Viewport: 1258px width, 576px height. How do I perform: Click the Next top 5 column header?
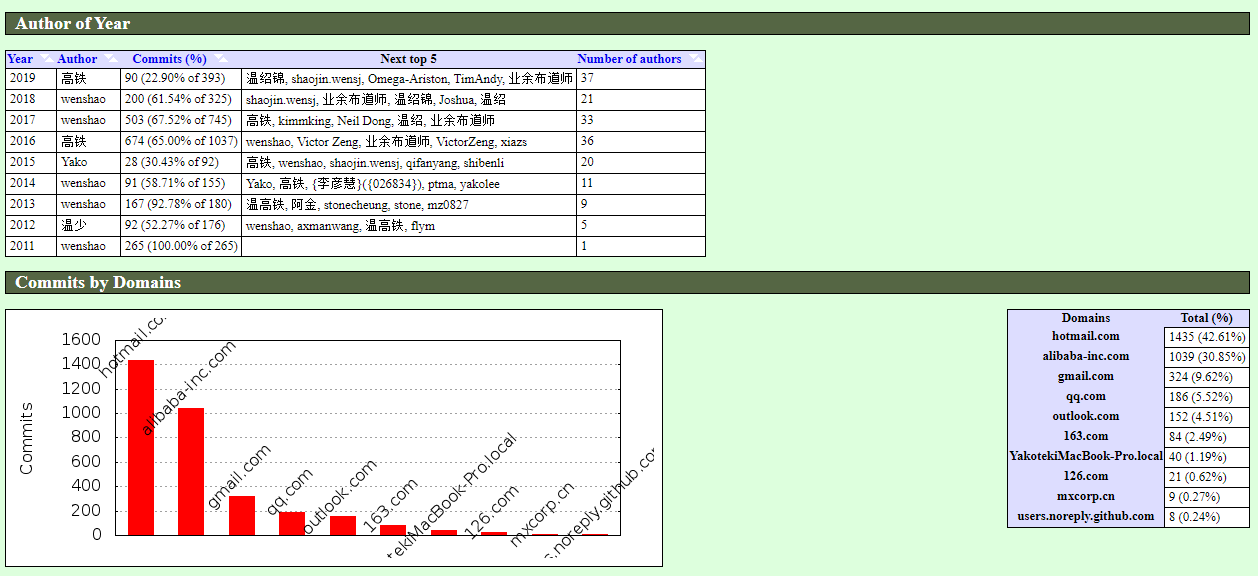(x=408, y=59)
